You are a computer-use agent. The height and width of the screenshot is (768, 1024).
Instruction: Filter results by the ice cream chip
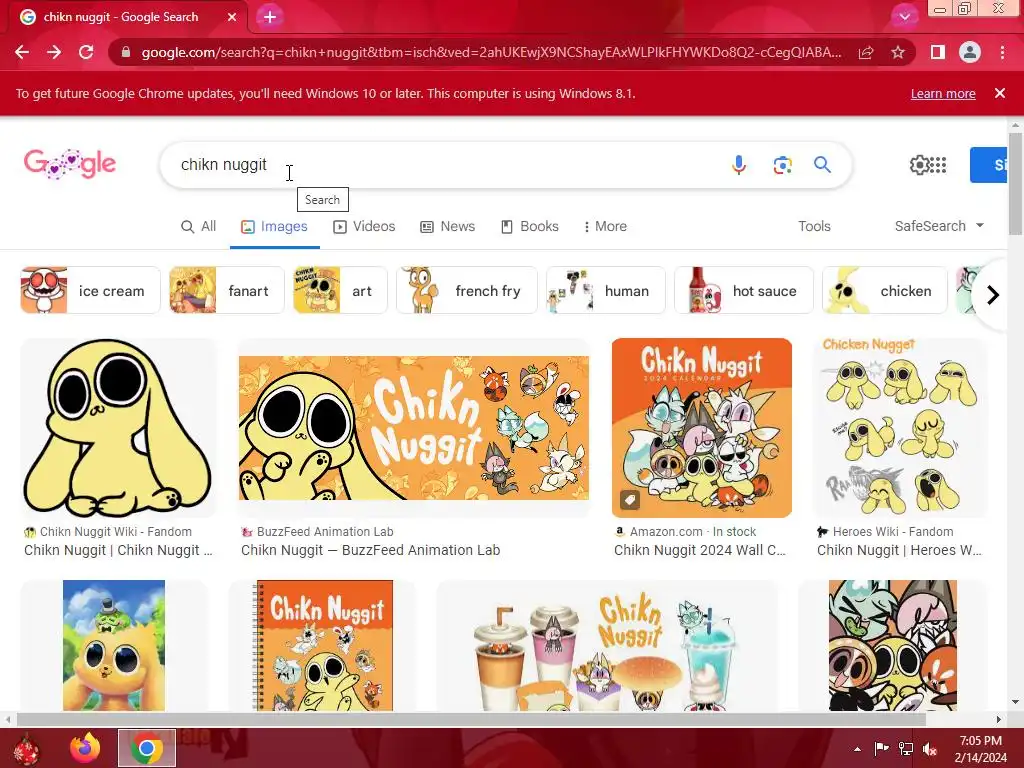coord(90,291)
